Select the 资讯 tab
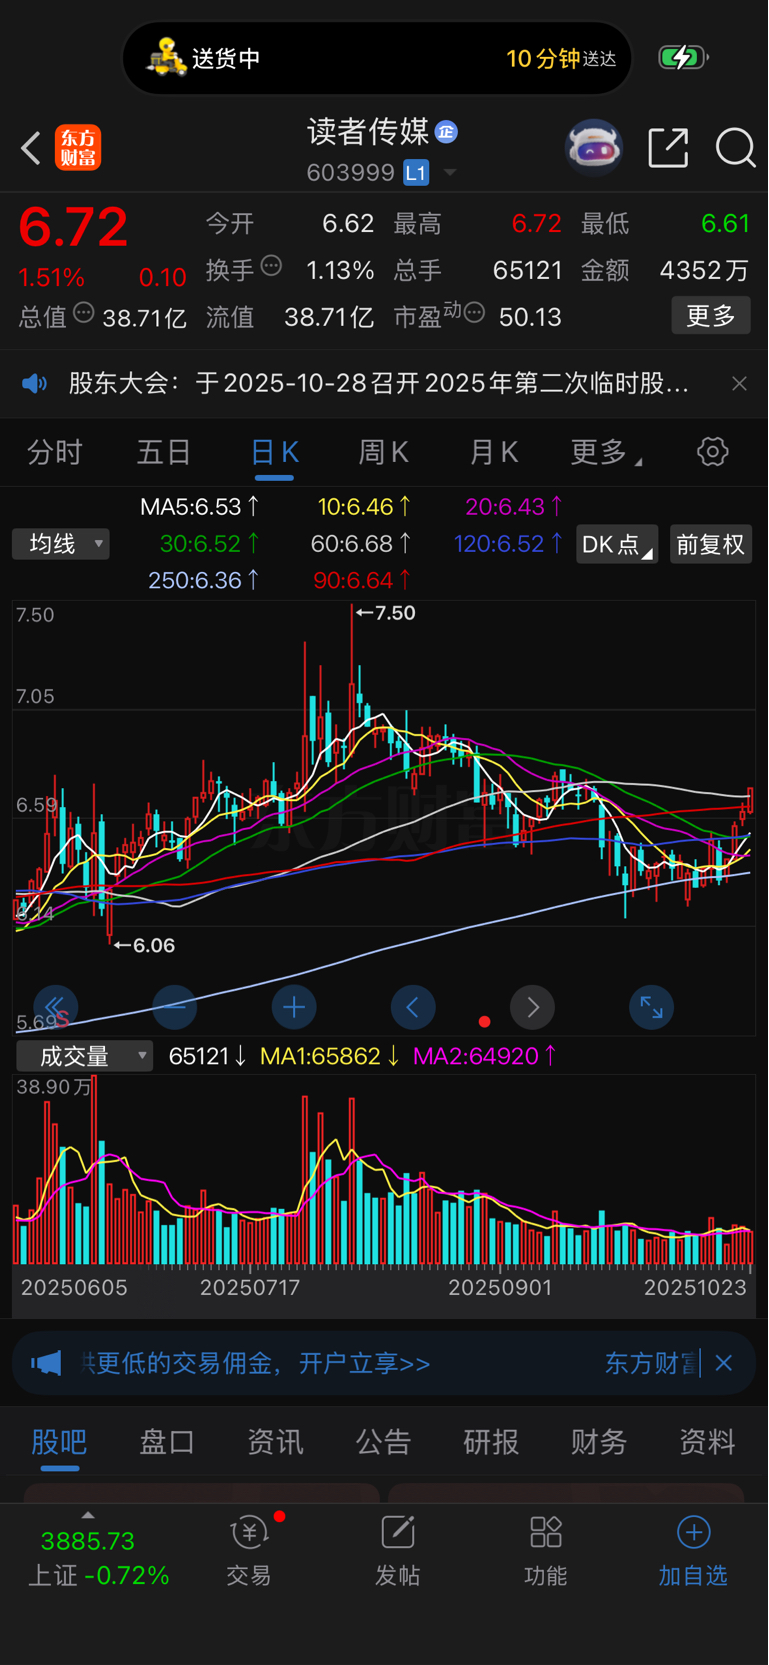 [x=275, y=1442]
